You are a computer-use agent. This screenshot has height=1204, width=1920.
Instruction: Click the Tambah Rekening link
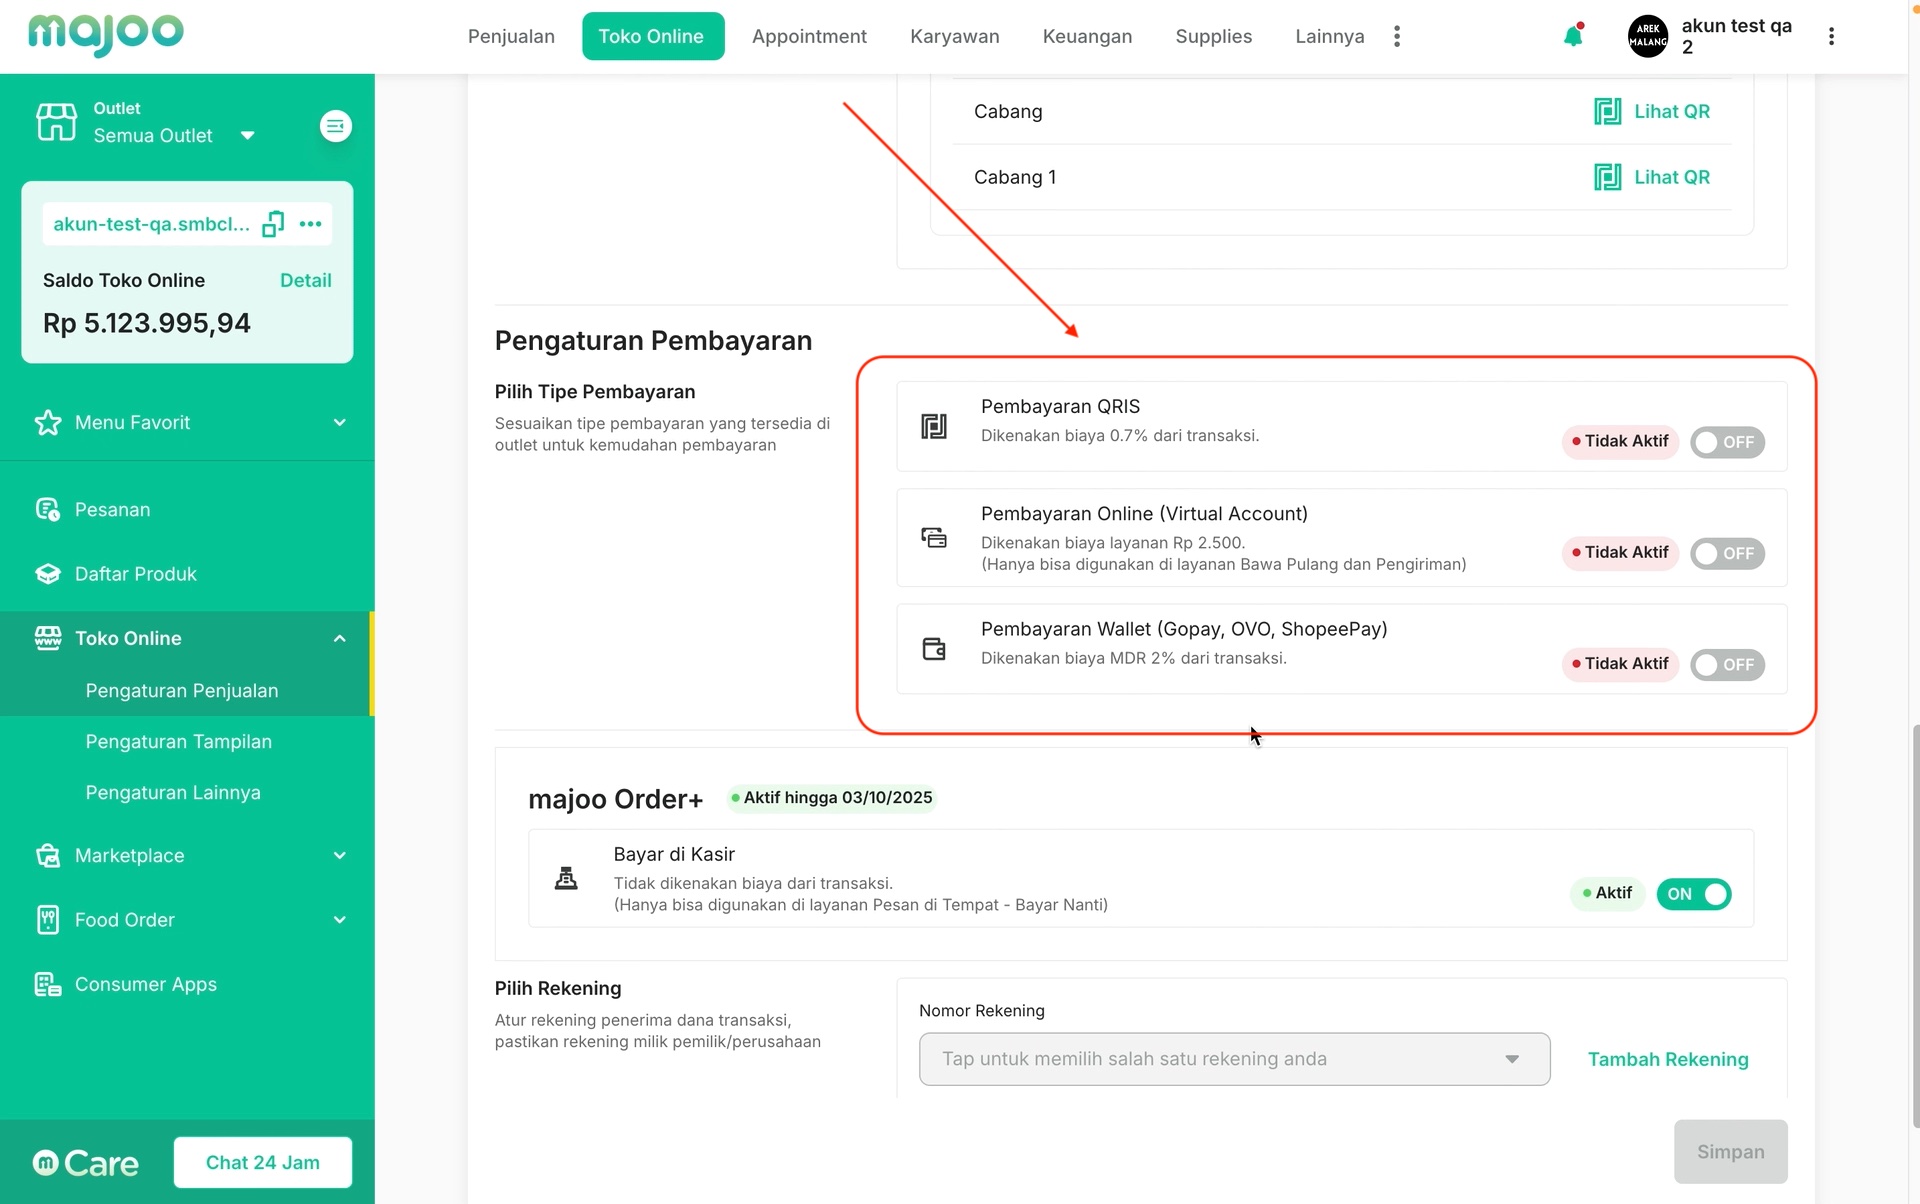tap(1668, 1059)
